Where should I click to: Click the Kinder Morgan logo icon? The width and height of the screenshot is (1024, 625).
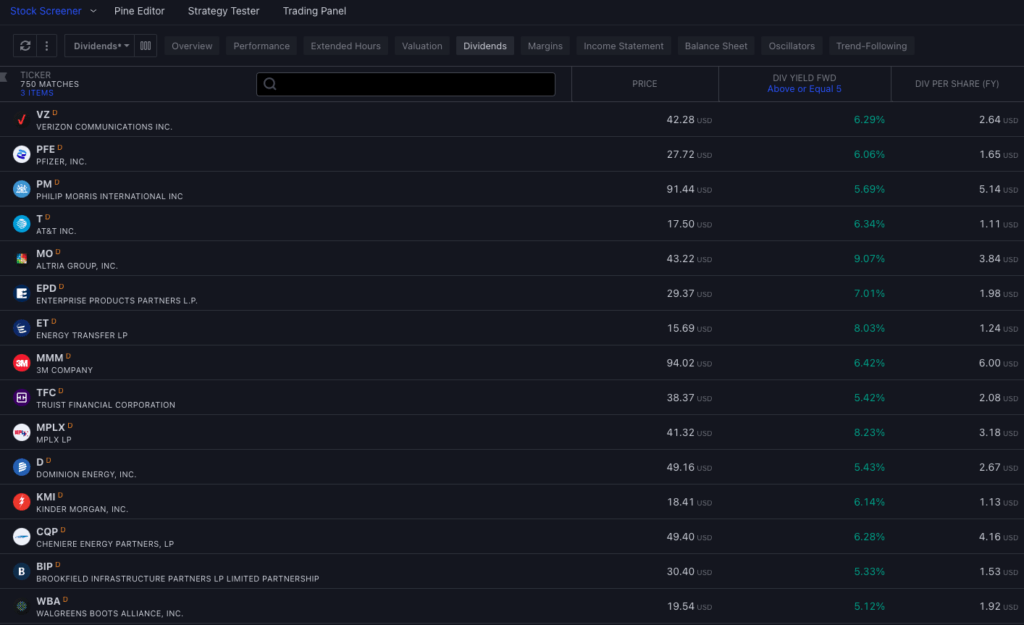[x=21, y=502]
